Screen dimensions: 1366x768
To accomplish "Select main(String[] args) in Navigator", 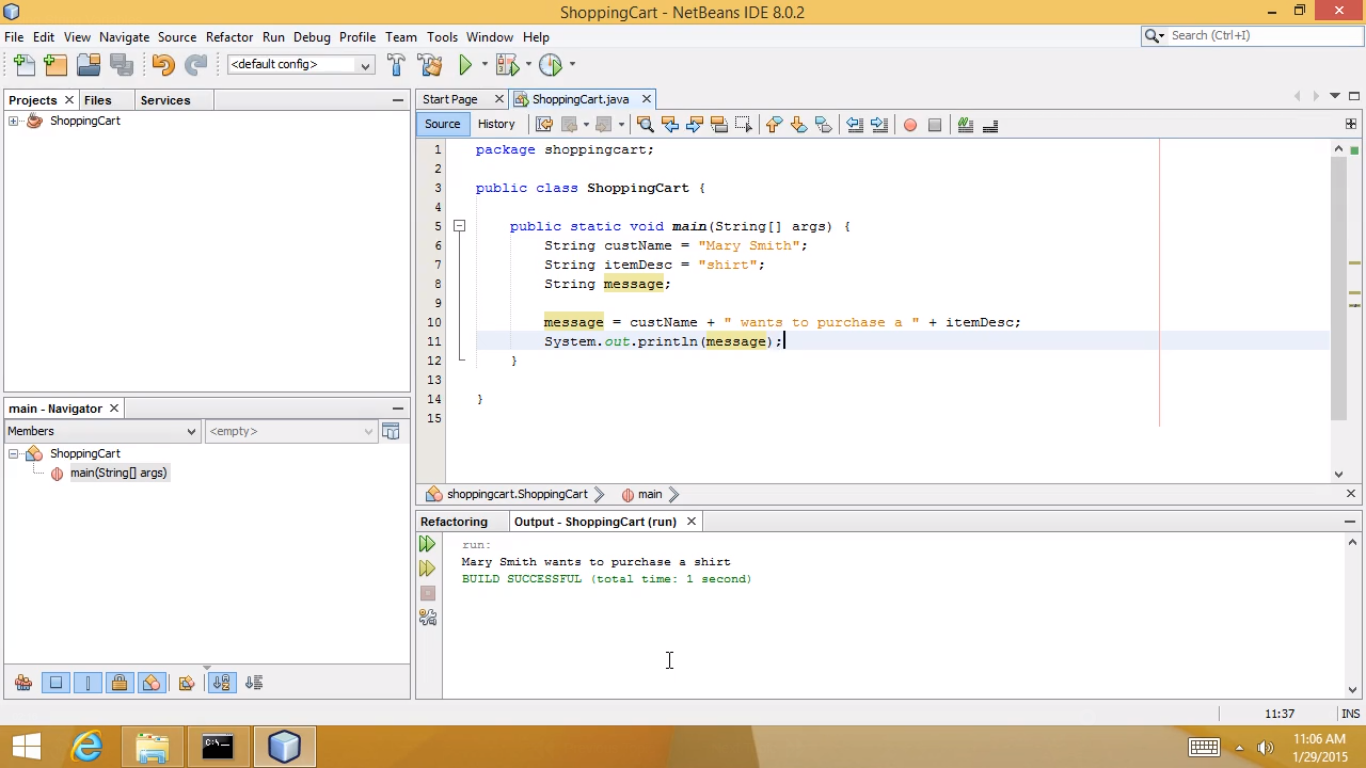I will (x=118, y=473).
